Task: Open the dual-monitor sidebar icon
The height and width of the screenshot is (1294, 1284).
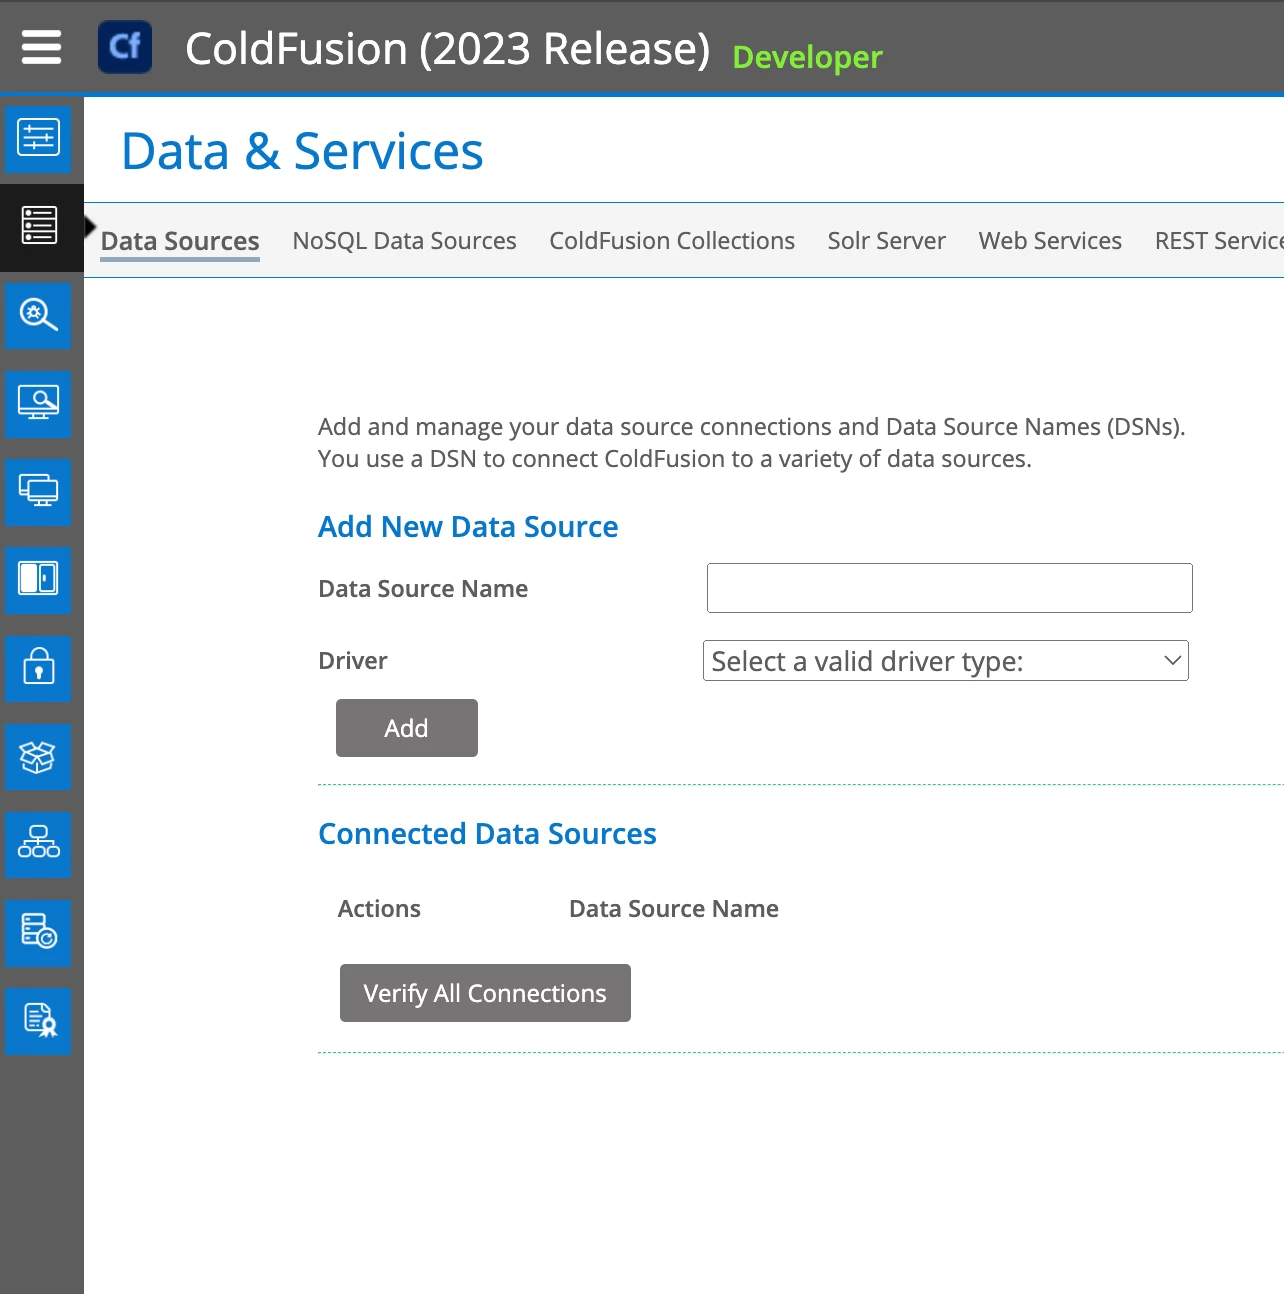Action: click(38, 491)
